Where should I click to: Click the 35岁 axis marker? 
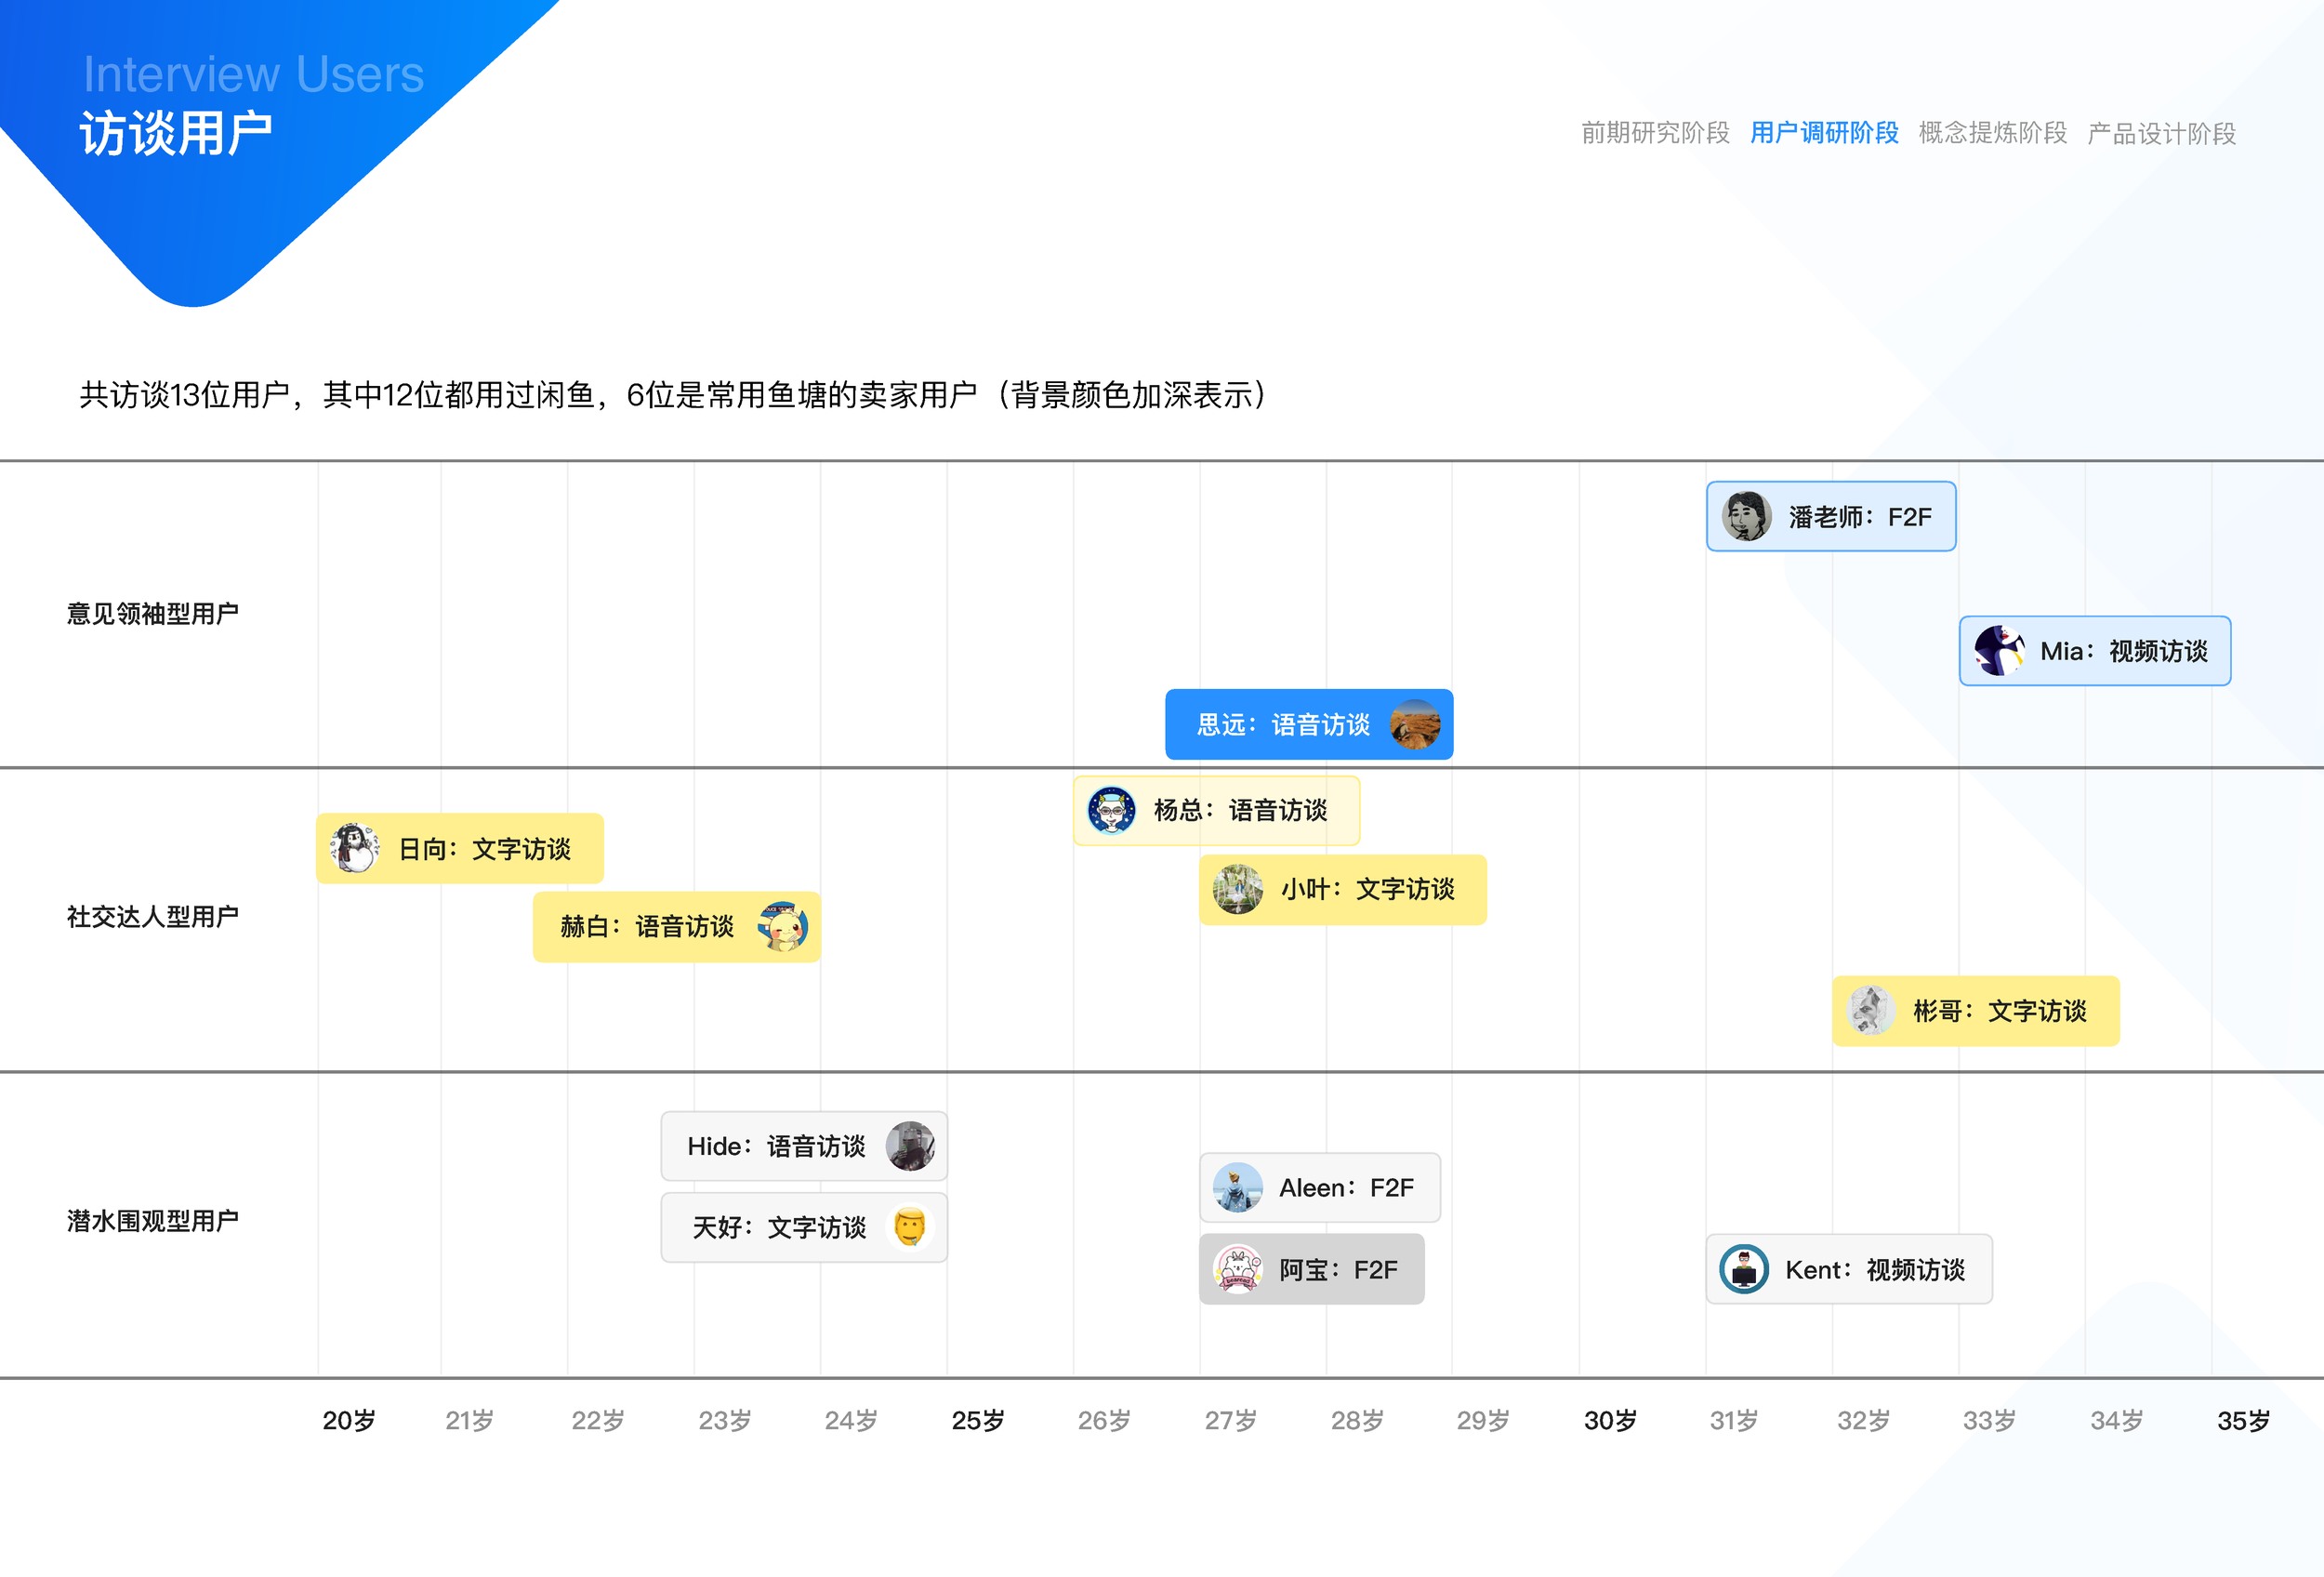pyautogui.click(x=2243, y=1420)
